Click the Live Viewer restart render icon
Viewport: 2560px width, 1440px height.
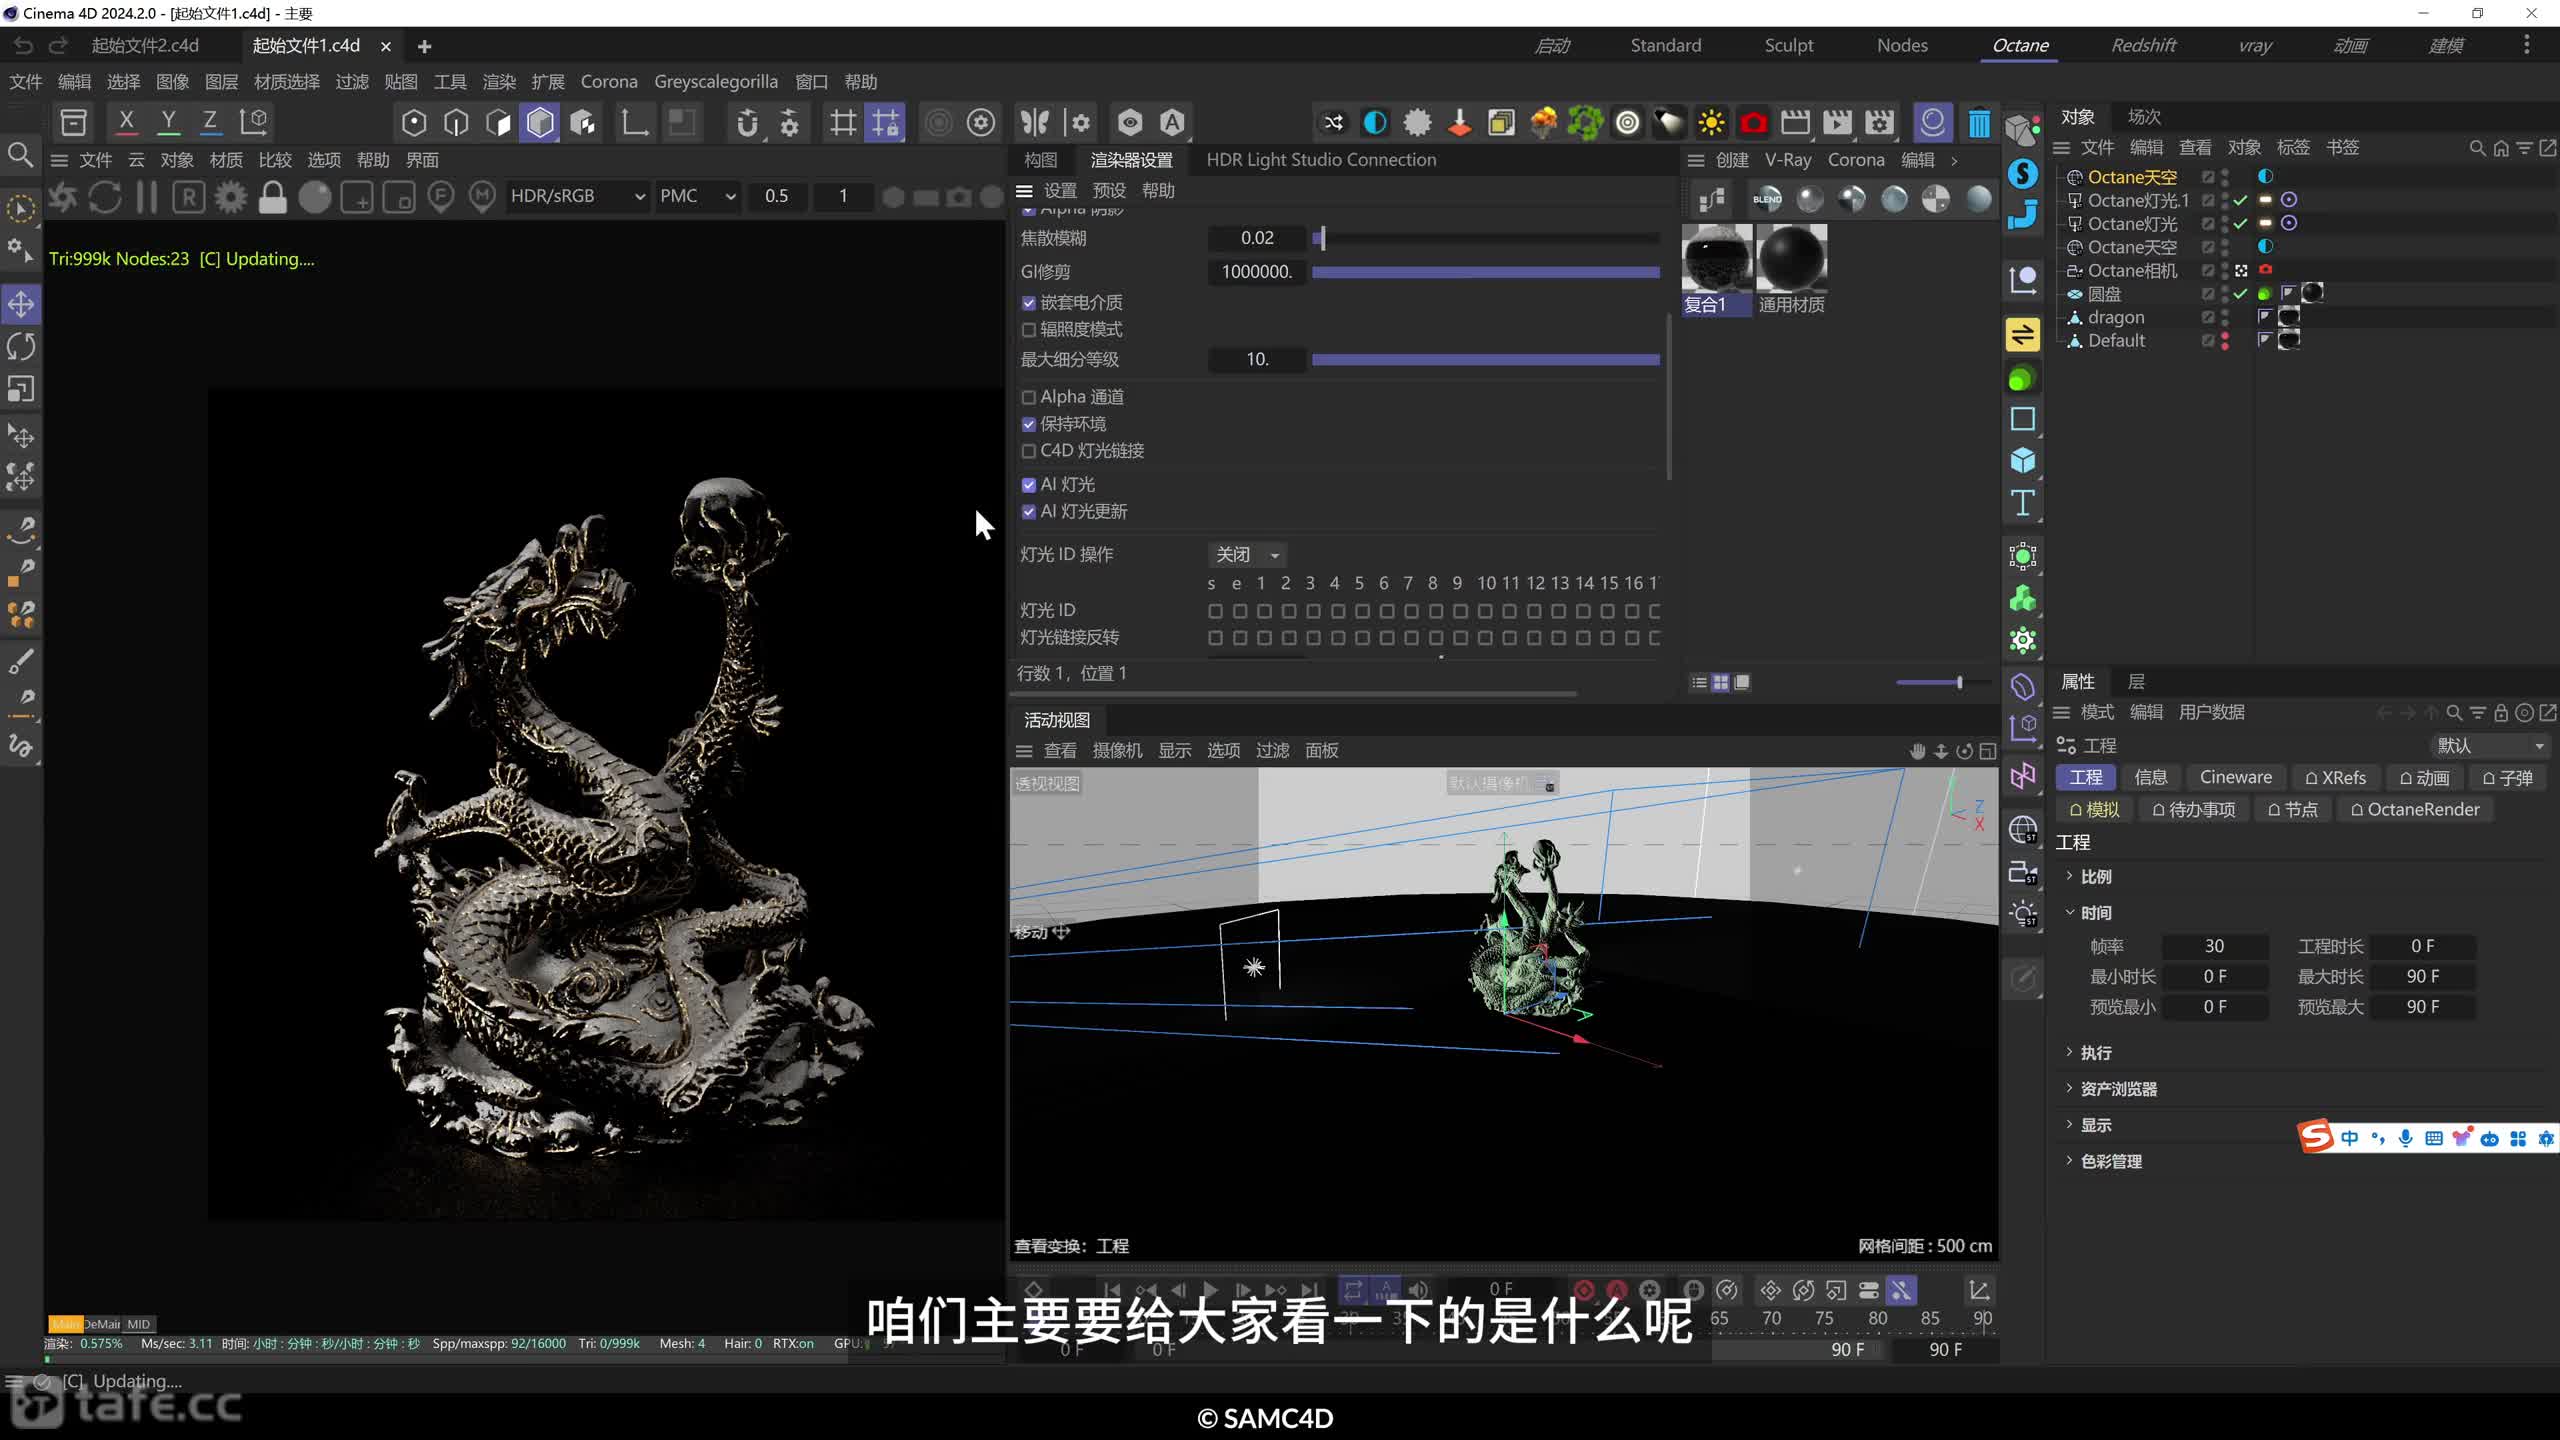tap(105, 197)
